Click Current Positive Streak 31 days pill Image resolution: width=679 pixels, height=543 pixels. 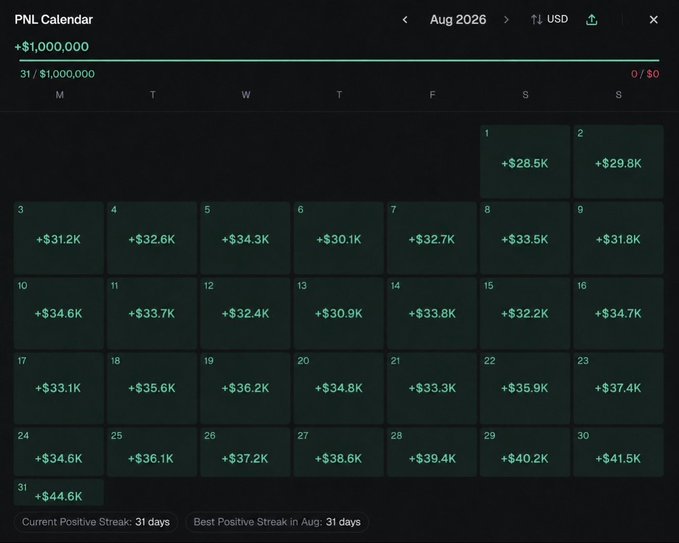coord(96,522)
